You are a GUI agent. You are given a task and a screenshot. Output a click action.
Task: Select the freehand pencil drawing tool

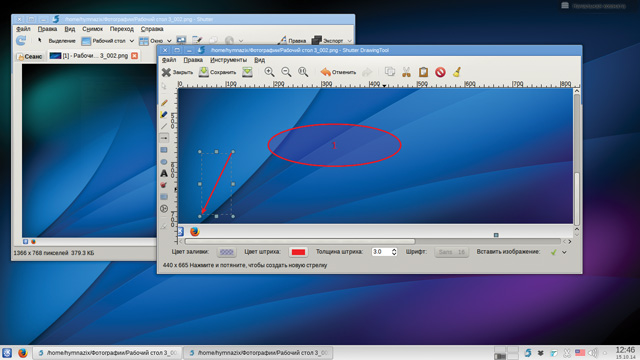164,103
